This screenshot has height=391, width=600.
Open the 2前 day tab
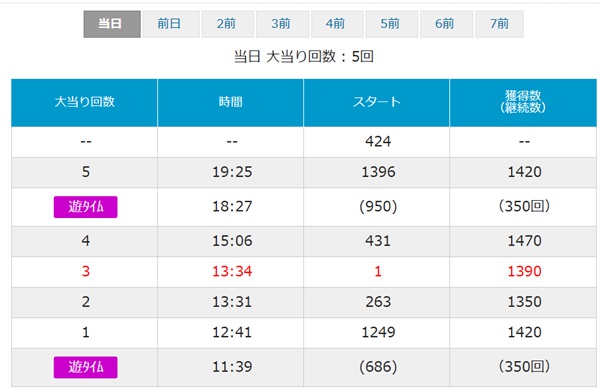click(228, 24)
